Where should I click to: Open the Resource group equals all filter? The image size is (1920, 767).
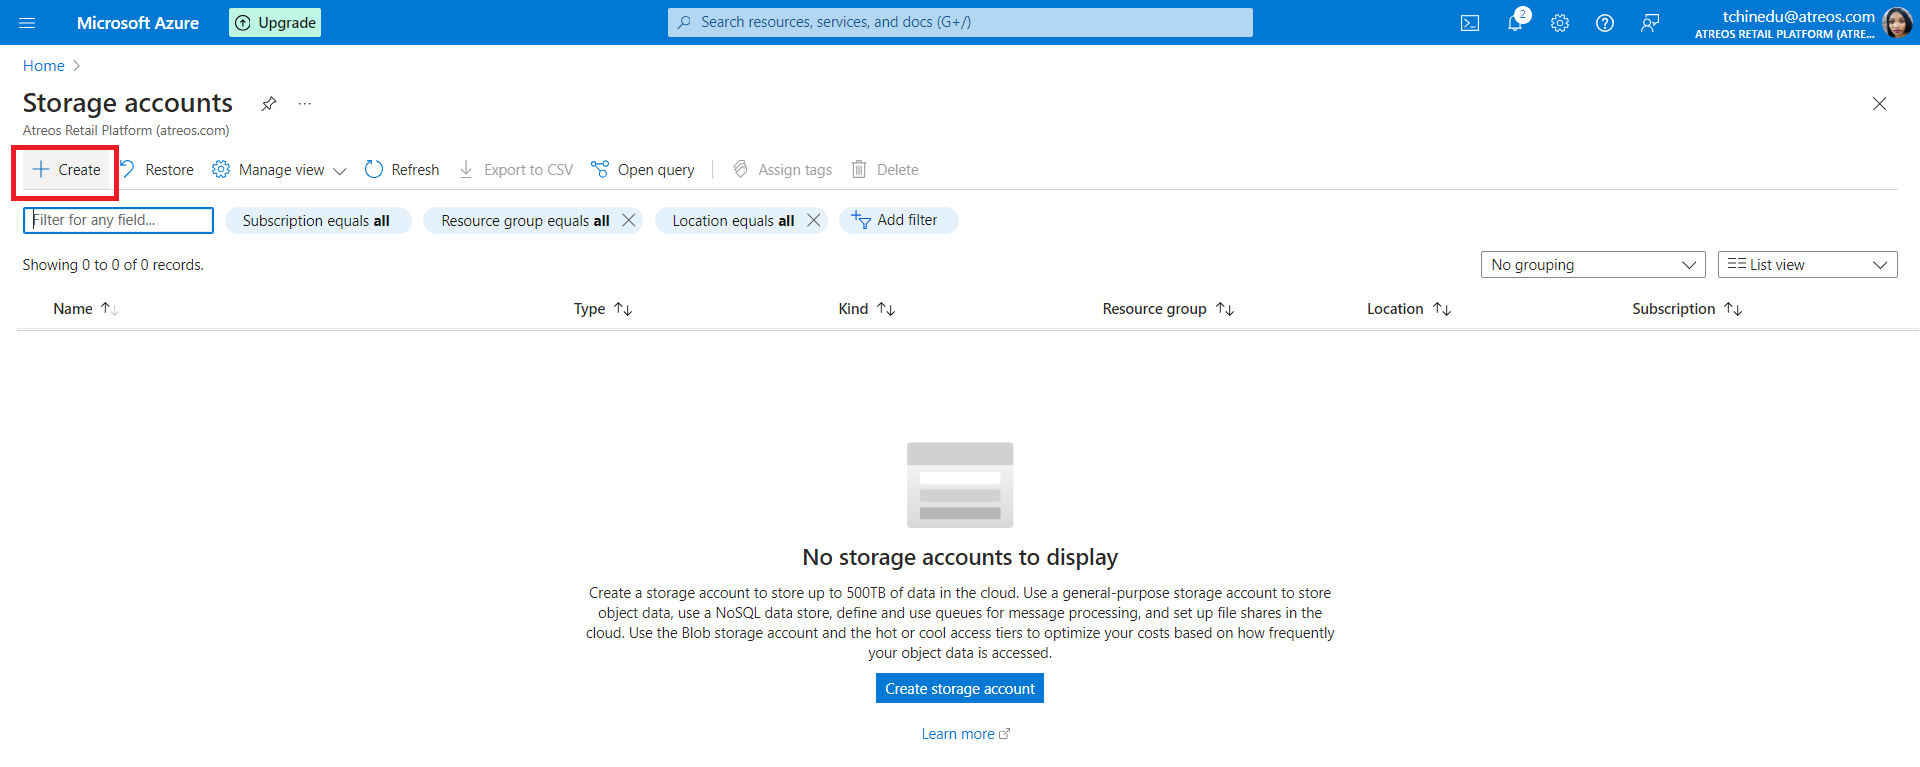pos(525,221)
